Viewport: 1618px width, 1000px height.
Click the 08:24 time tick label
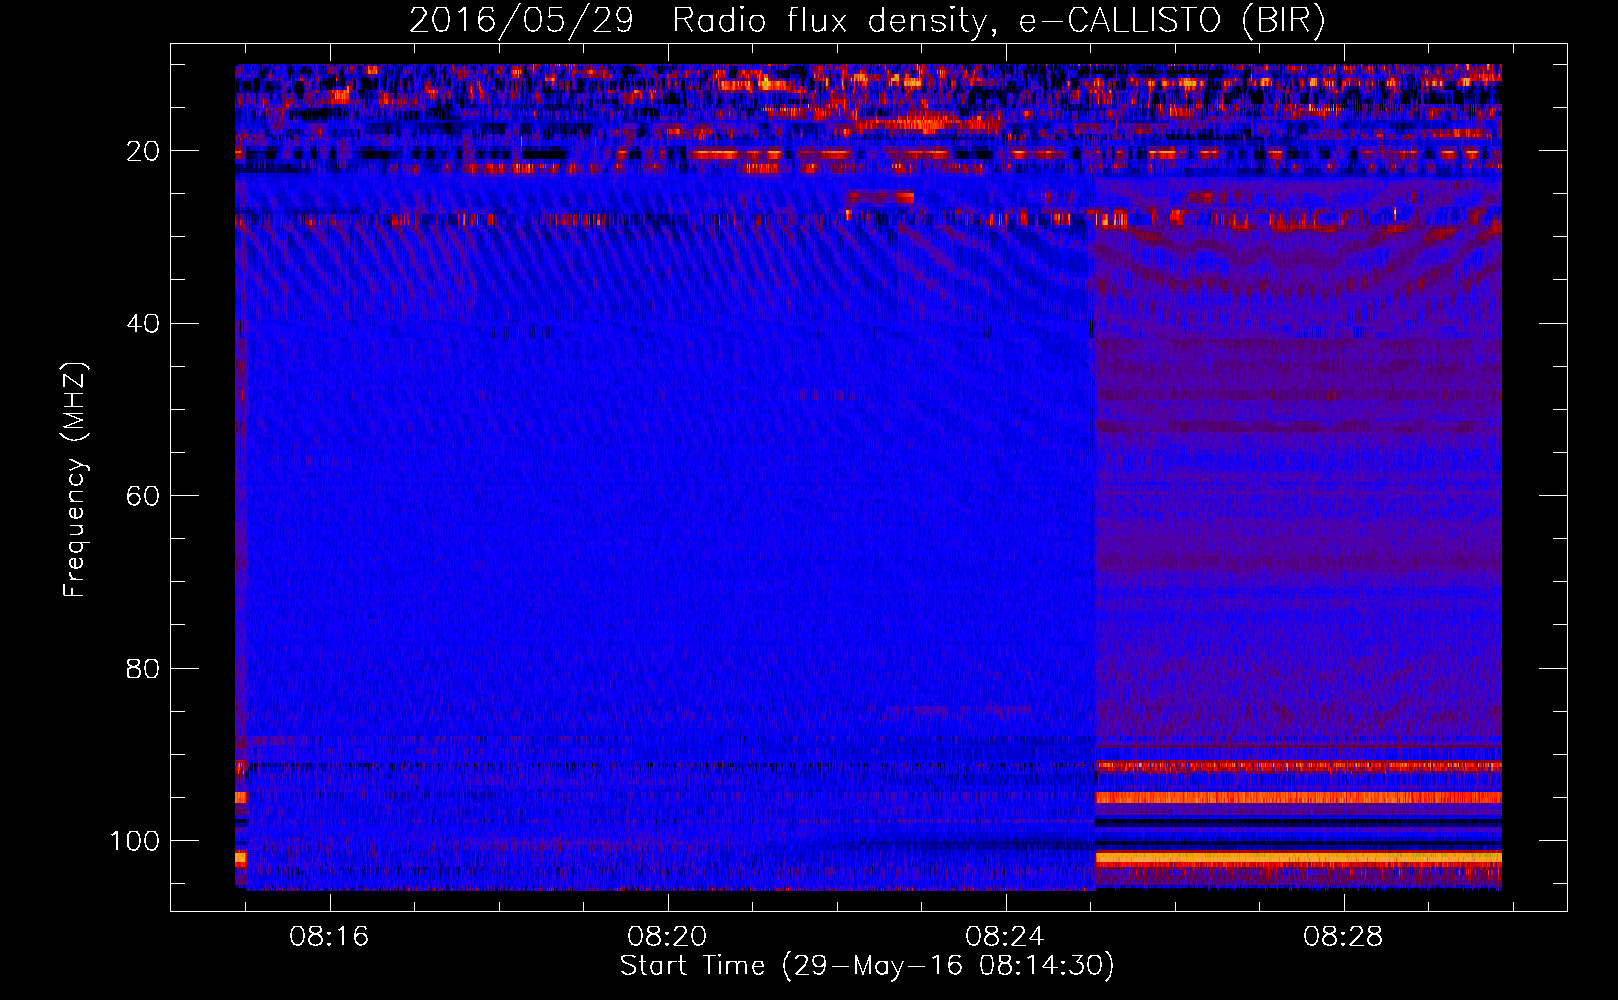point(1005,937)
